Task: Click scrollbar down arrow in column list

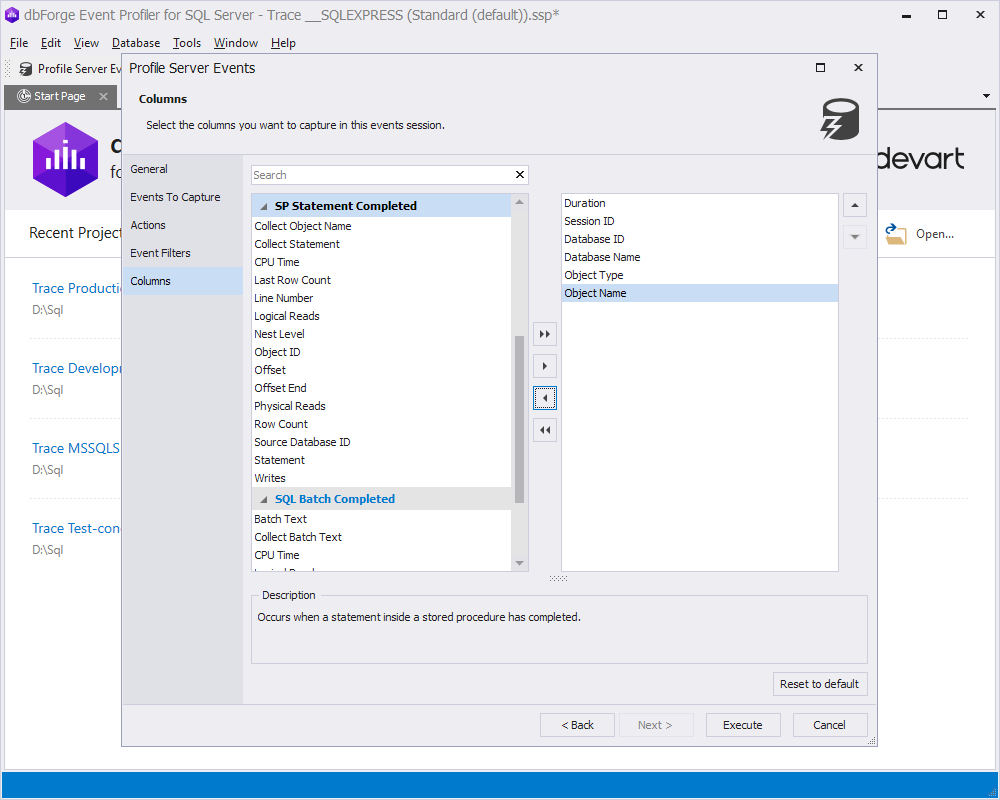Action: pyautogui.click(x=519, y=563)
